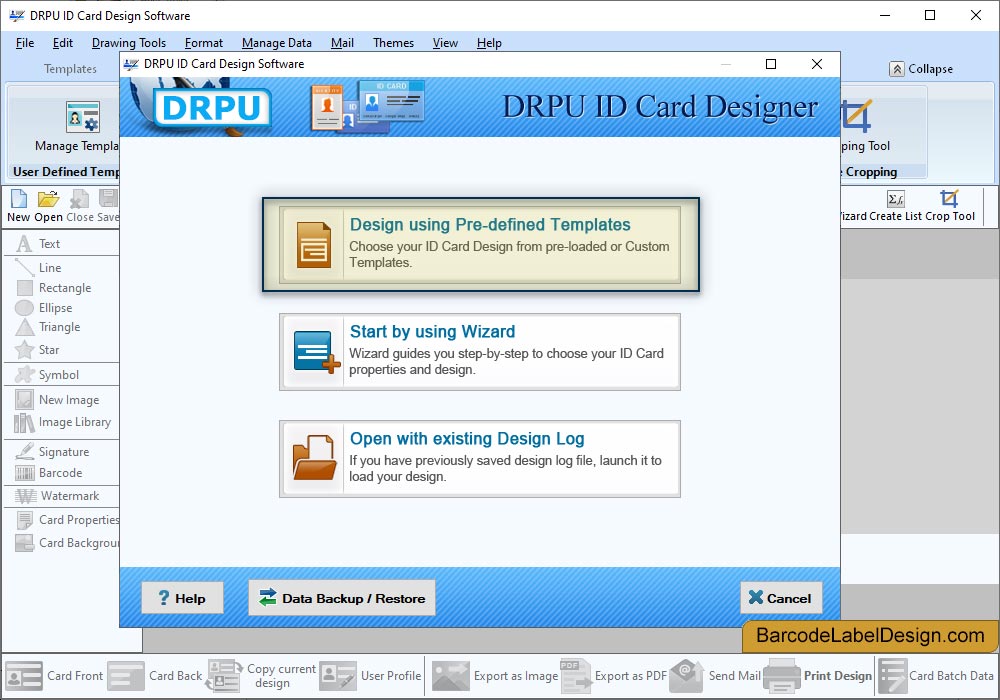1000x700 pixels.
Task: Click the Manage Templates icon
Action: pos(83,117)
